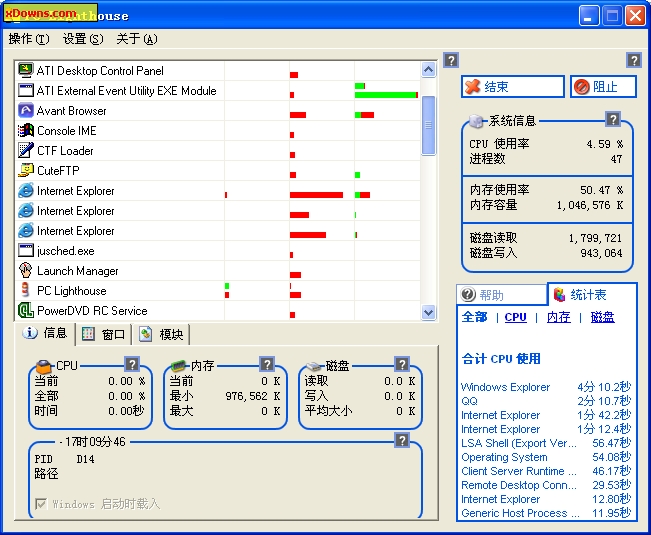
Task: Open help for the PID path box
Action: tap(401, 440)
